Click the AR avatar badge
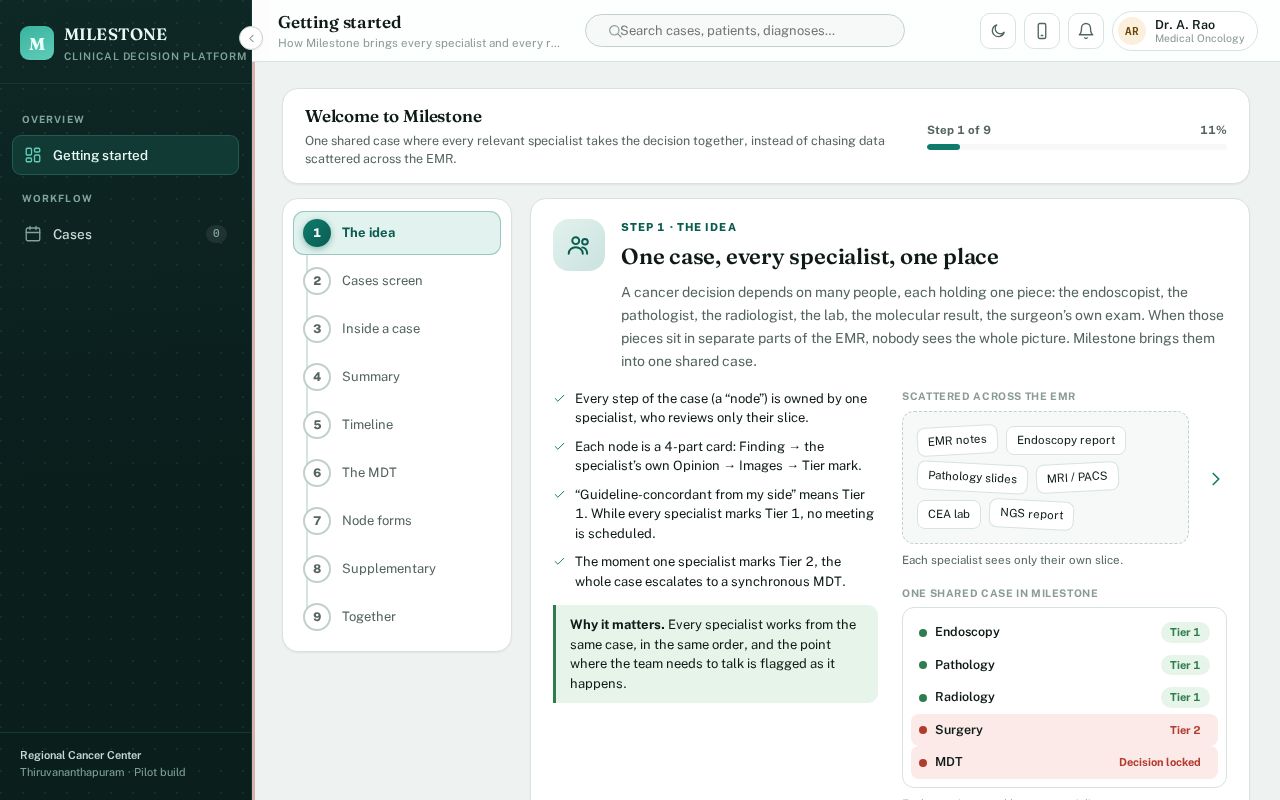1280x800 pixels. coord(1131,31)
